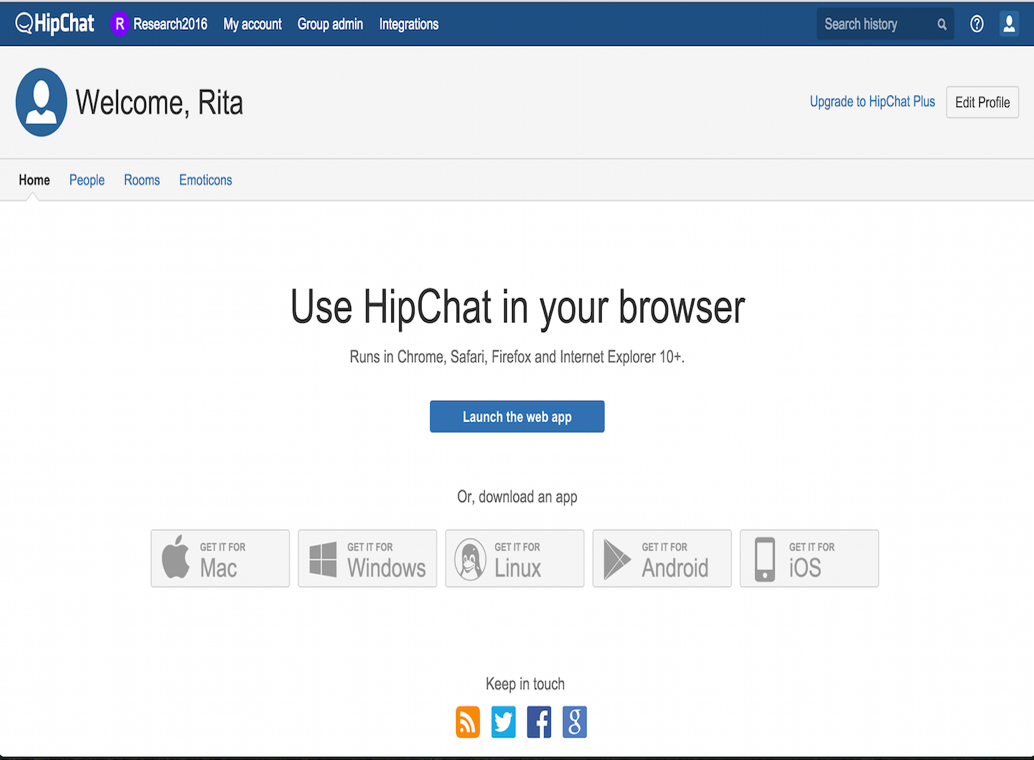
Task: Open the Twitter icon
Action: point(503,722)
